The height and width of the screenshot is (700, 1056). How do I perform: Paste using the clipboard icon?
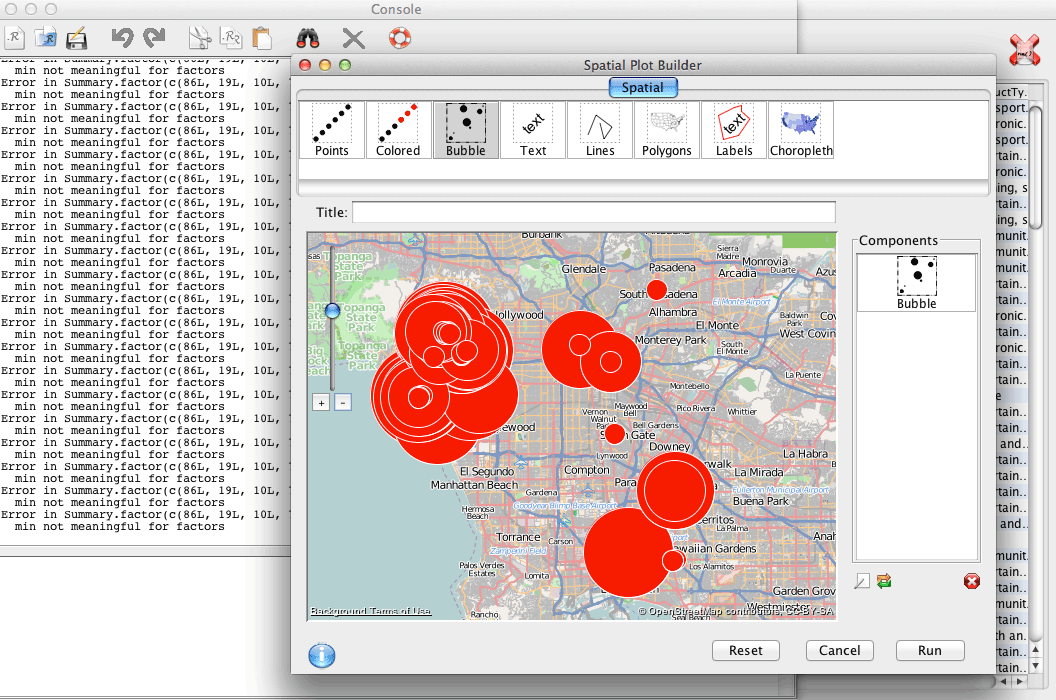point(262,38)
